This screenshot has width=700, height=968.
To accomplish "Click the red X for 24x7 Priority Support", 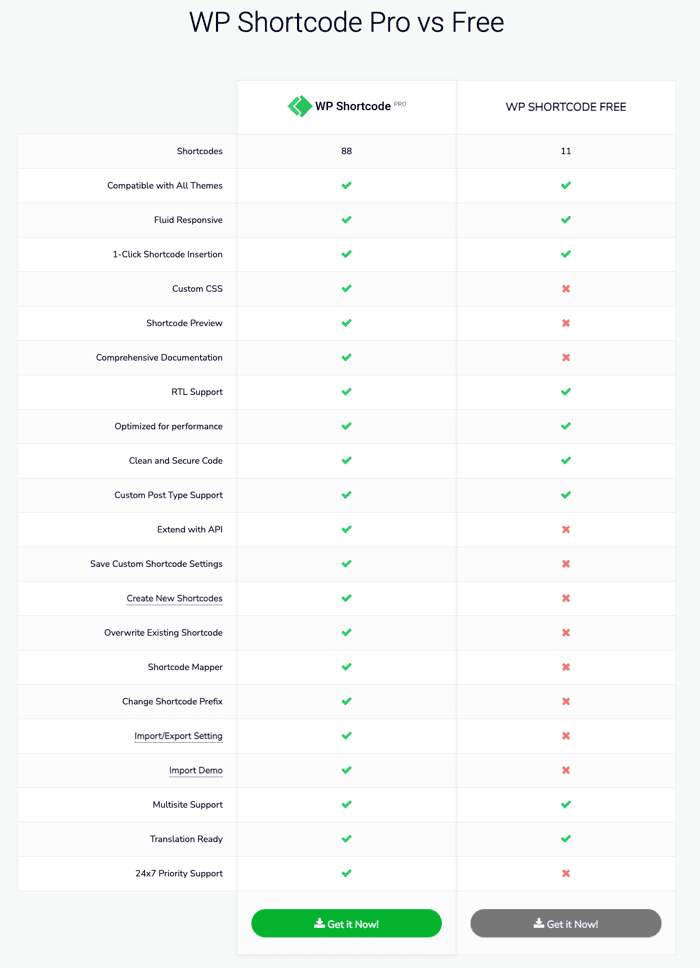I will (x=565, y=873).
